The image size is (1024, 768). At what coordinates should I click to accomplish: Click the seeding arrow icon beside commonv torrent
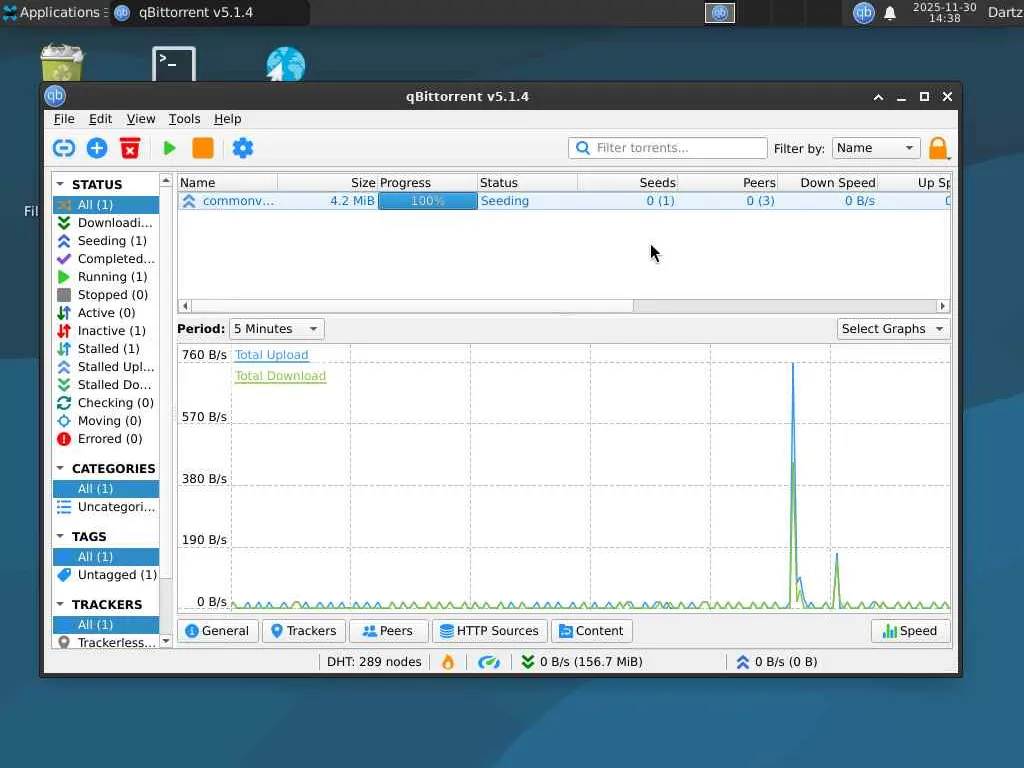coord(189,201)
